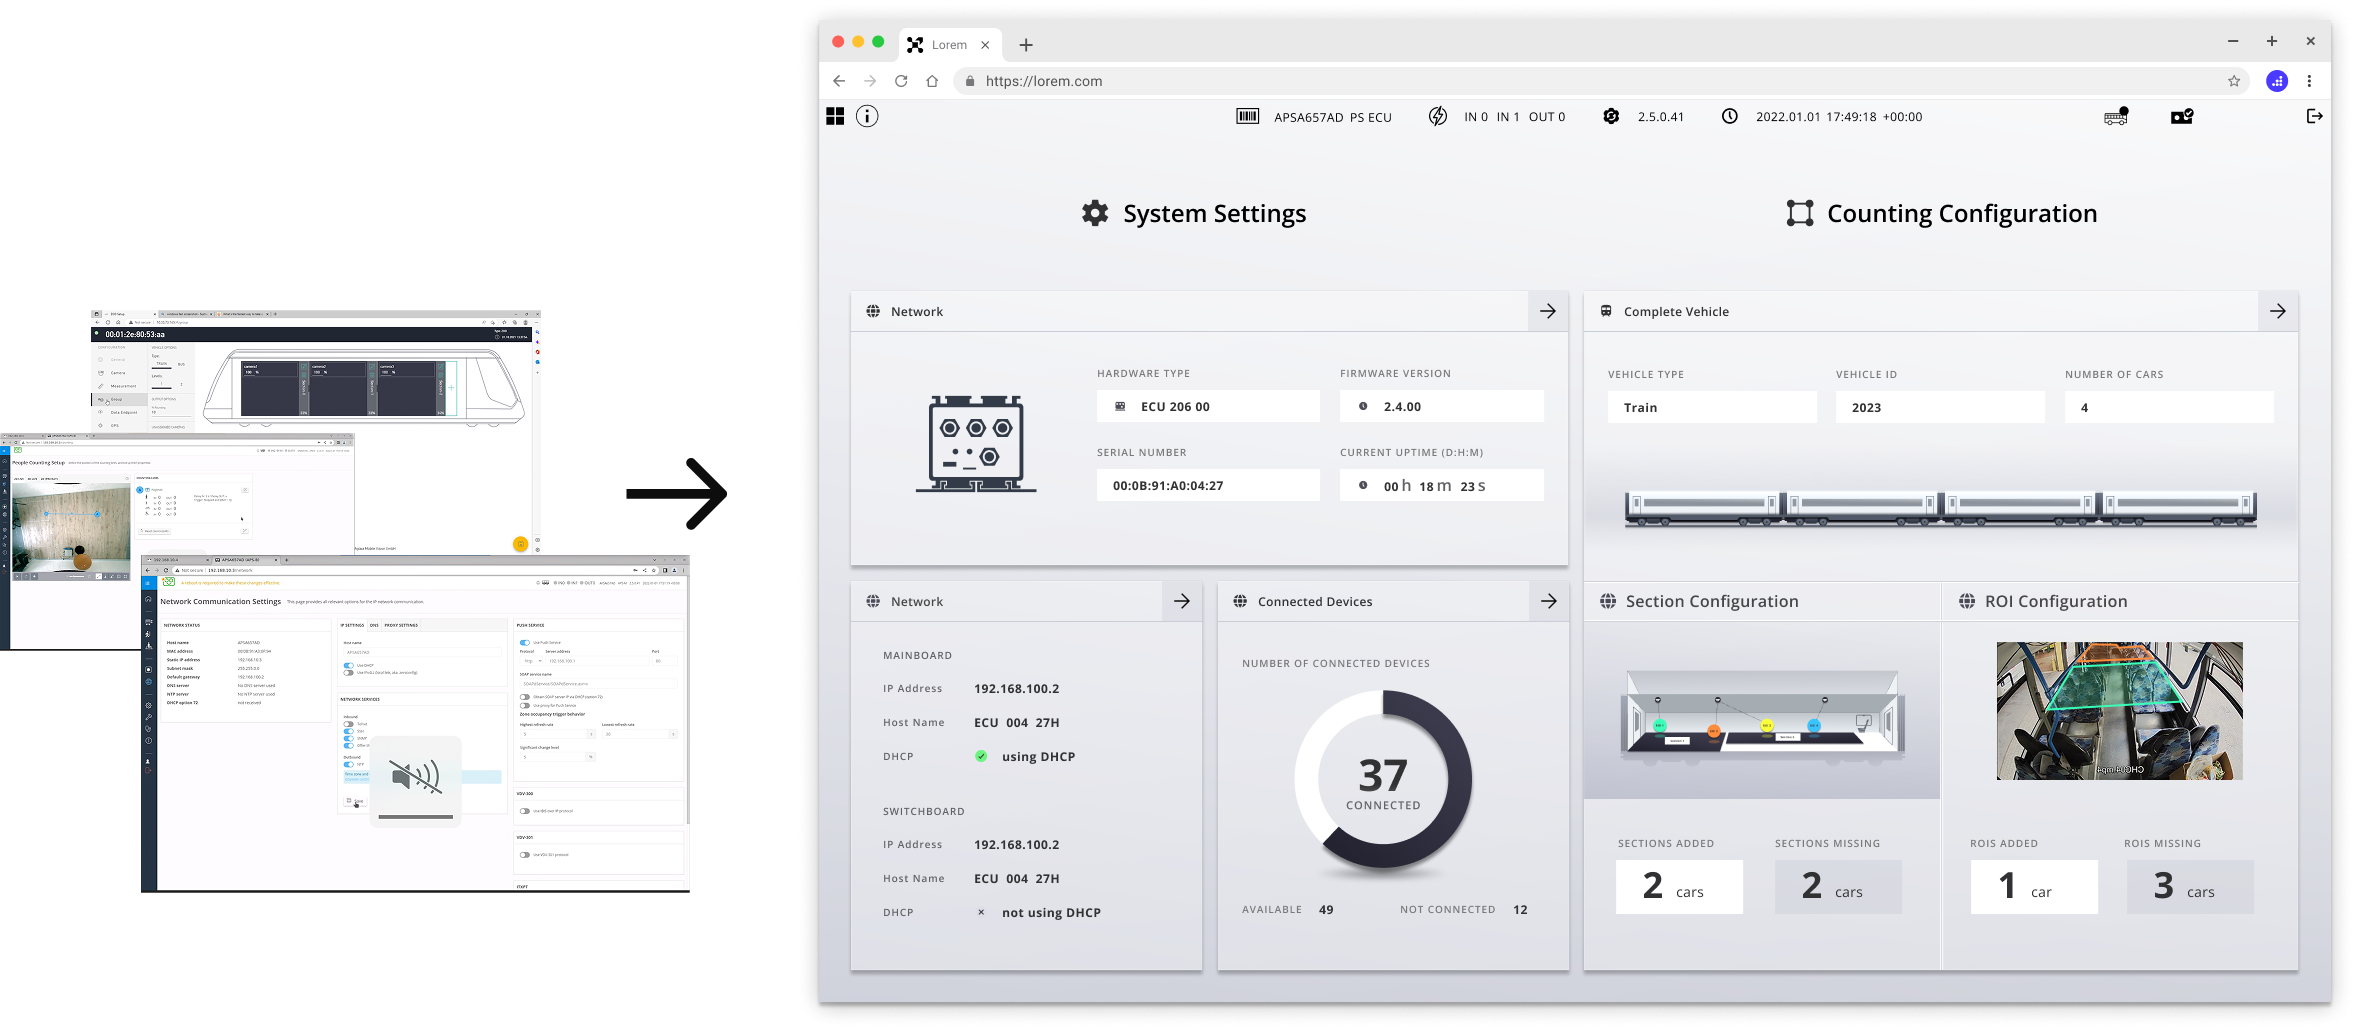Open Connected Devices card using its arrow
The height and width of the screenshot is (1030, 2356).
[1548, 602]
